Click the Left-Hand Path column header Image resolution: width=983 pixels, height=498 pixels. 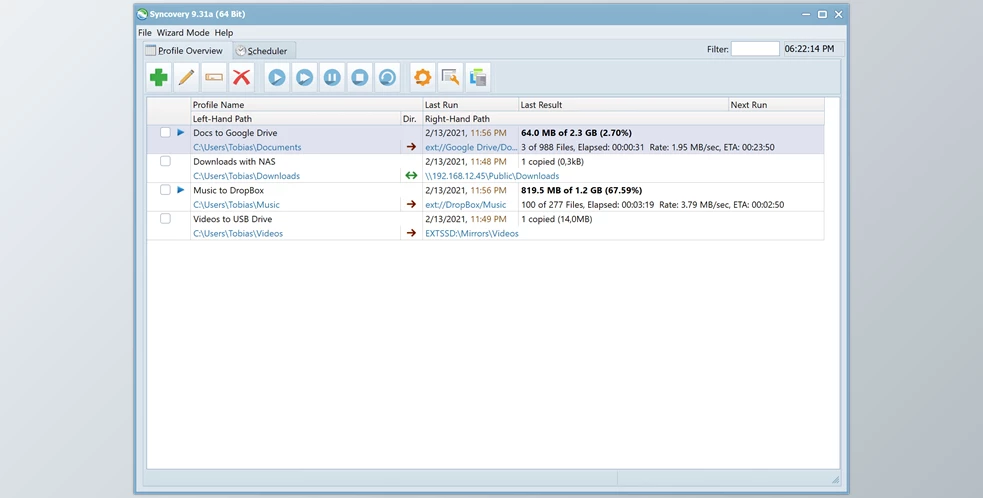296,119
